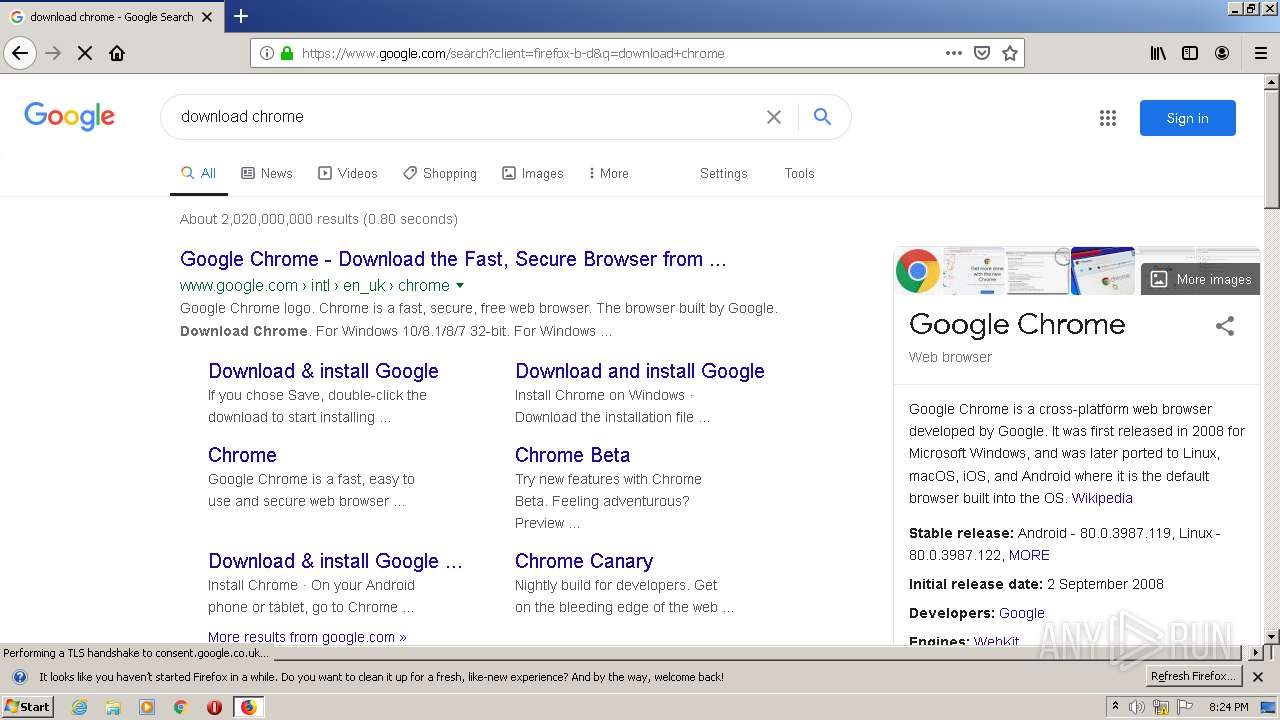This screenshot has width=1280, height=720.
Task: Go back with the browser back arrow
Action: point(20,53)
